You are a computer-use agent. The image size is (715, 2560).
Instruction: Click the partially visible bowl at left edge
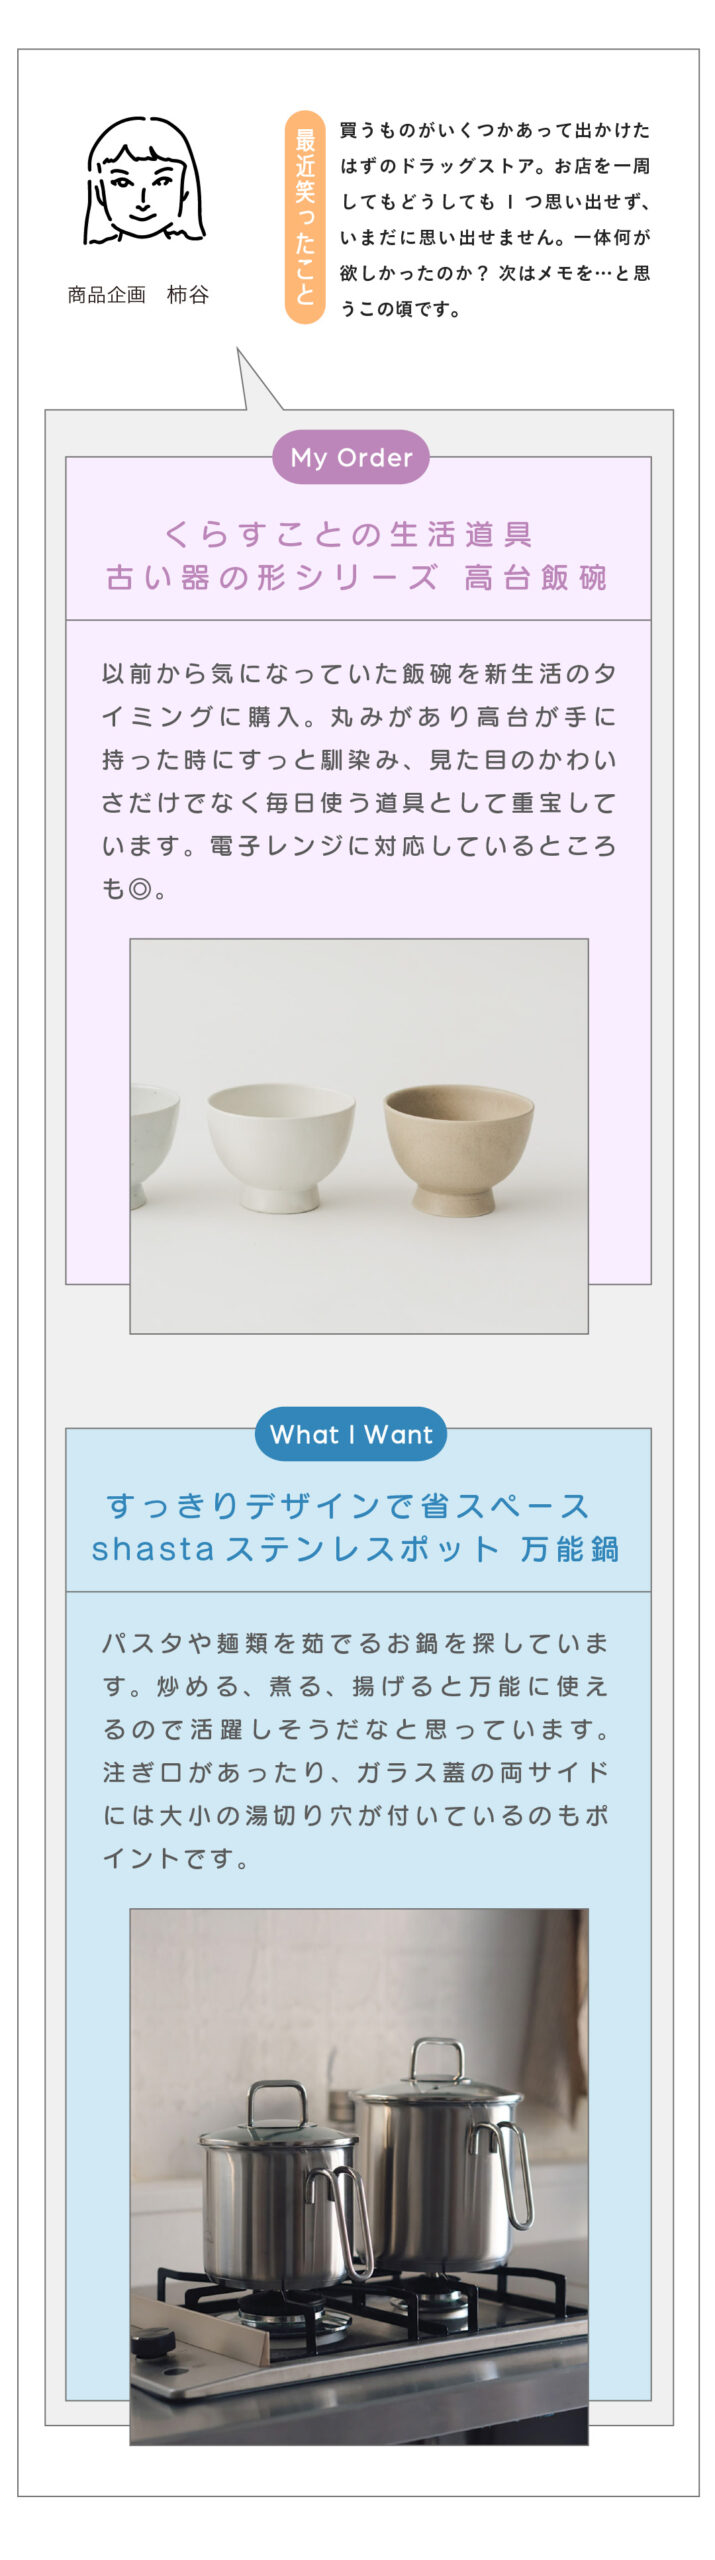pyautogui.click(x=151, y=1140)
